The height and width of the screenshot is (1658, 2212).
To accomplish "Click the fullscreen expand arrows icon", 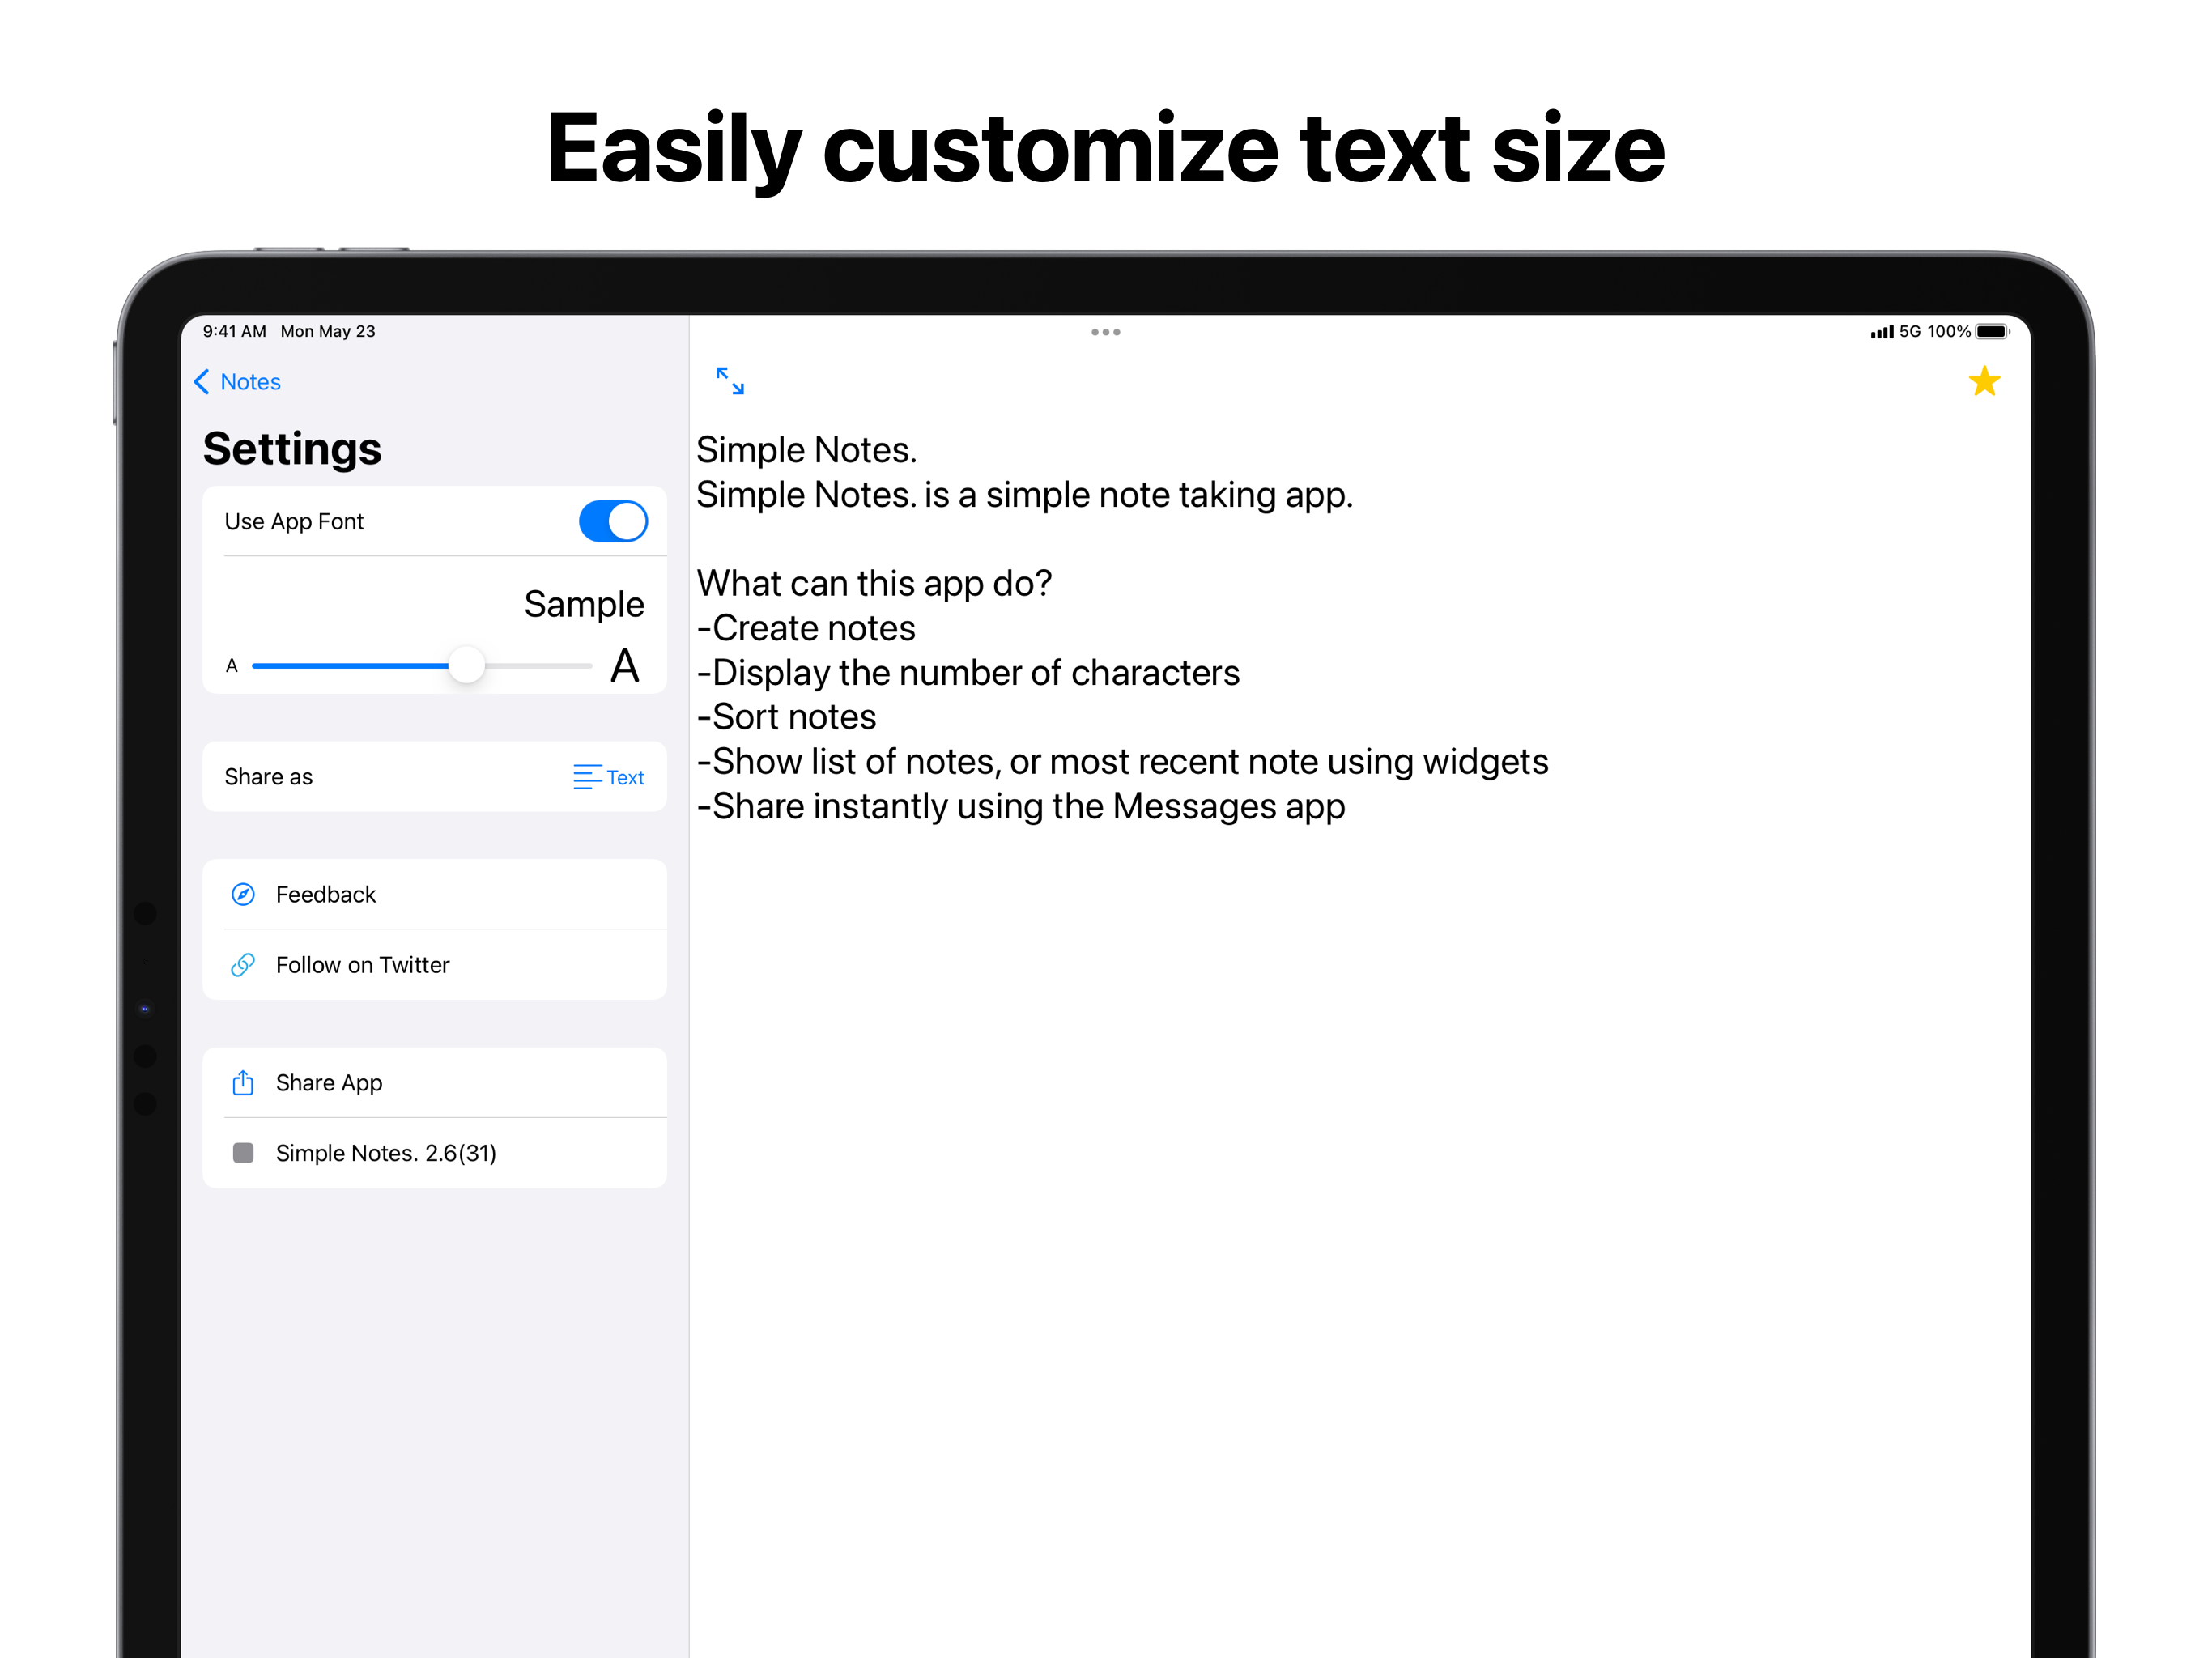I will tap(730, 381).
